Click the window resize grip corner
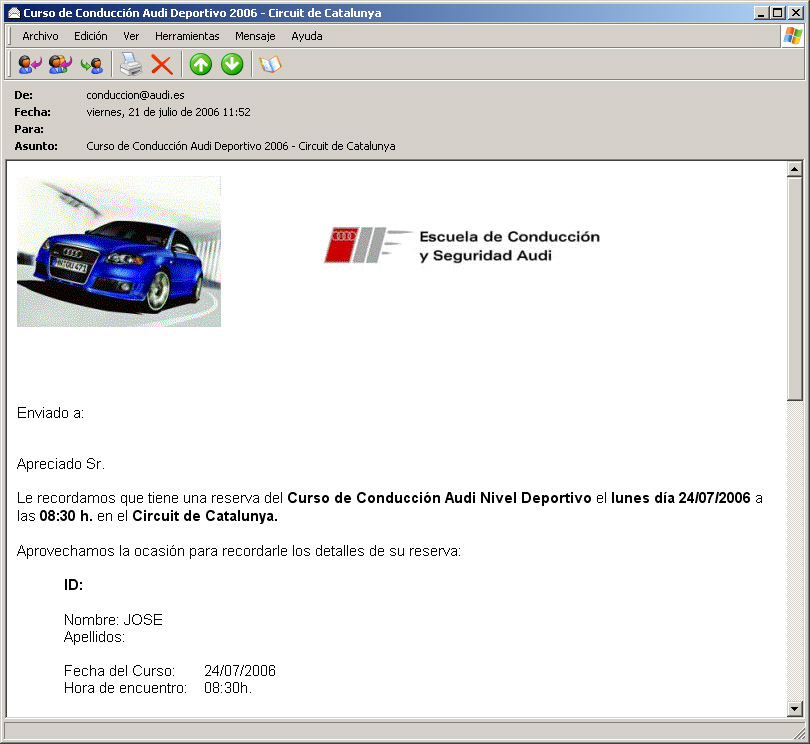The image size is (810, 744). coord(799,733)
